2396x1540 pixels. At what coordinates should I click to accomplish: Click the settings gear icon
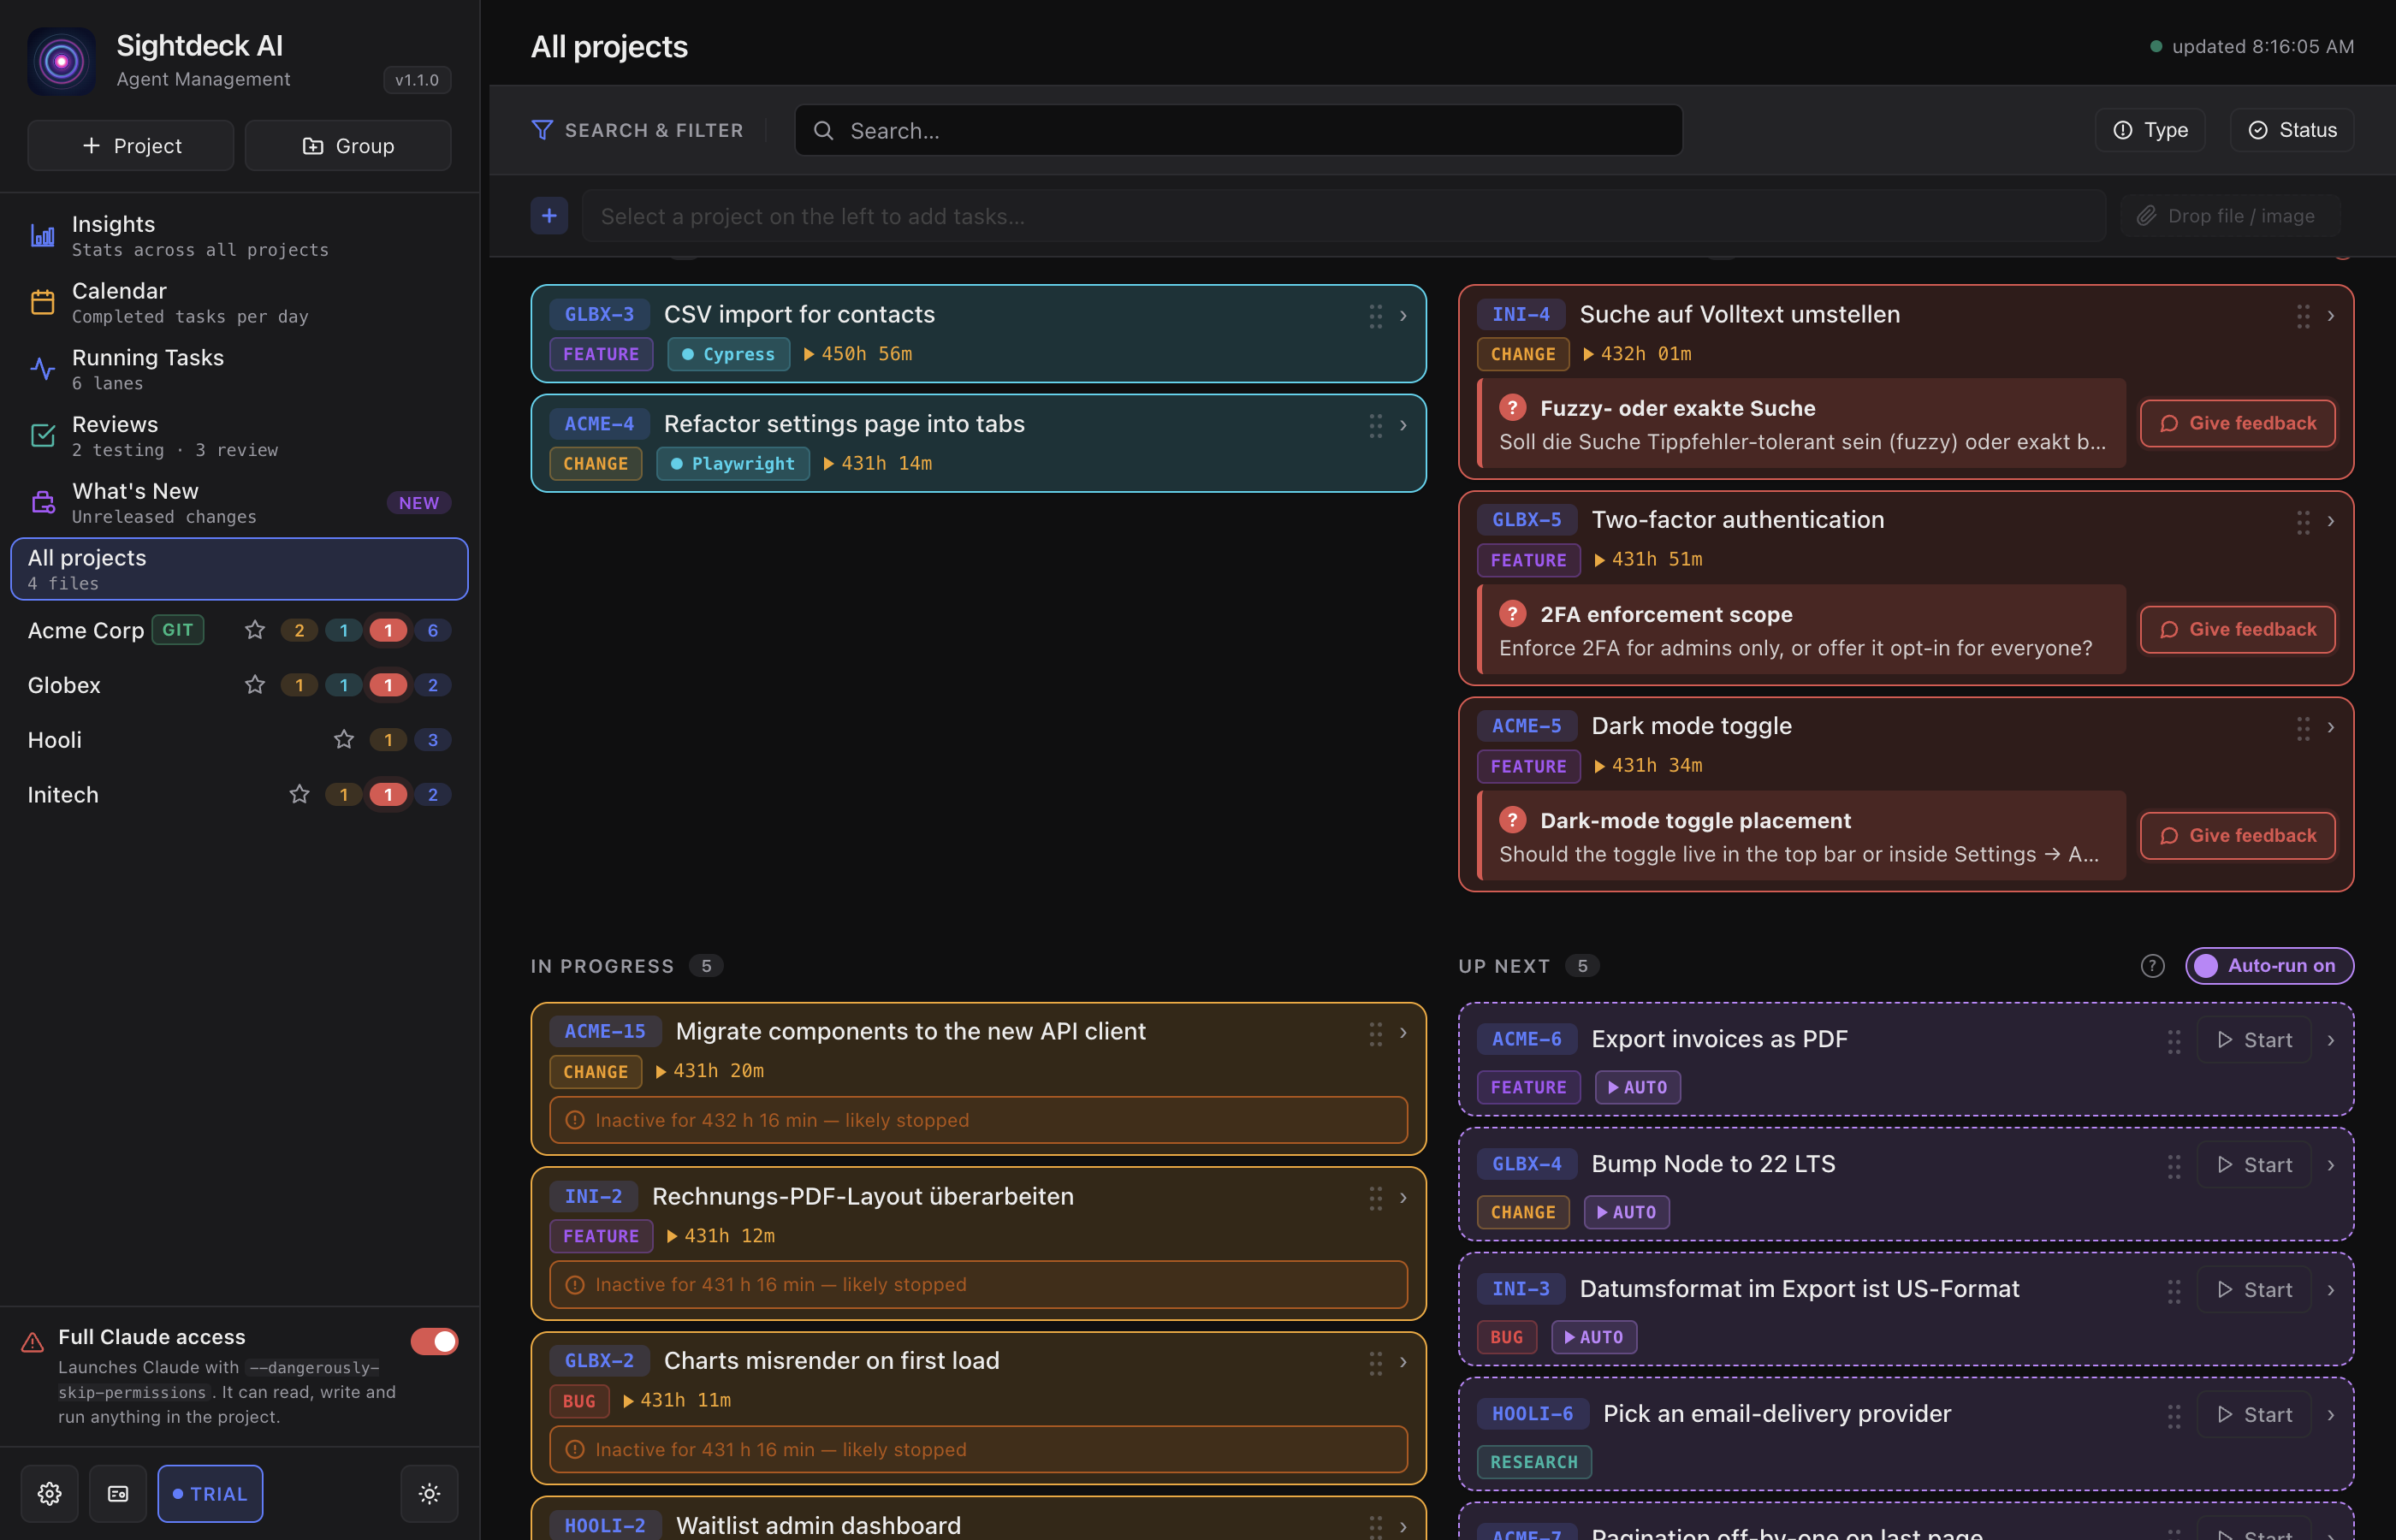[50, 1493]
